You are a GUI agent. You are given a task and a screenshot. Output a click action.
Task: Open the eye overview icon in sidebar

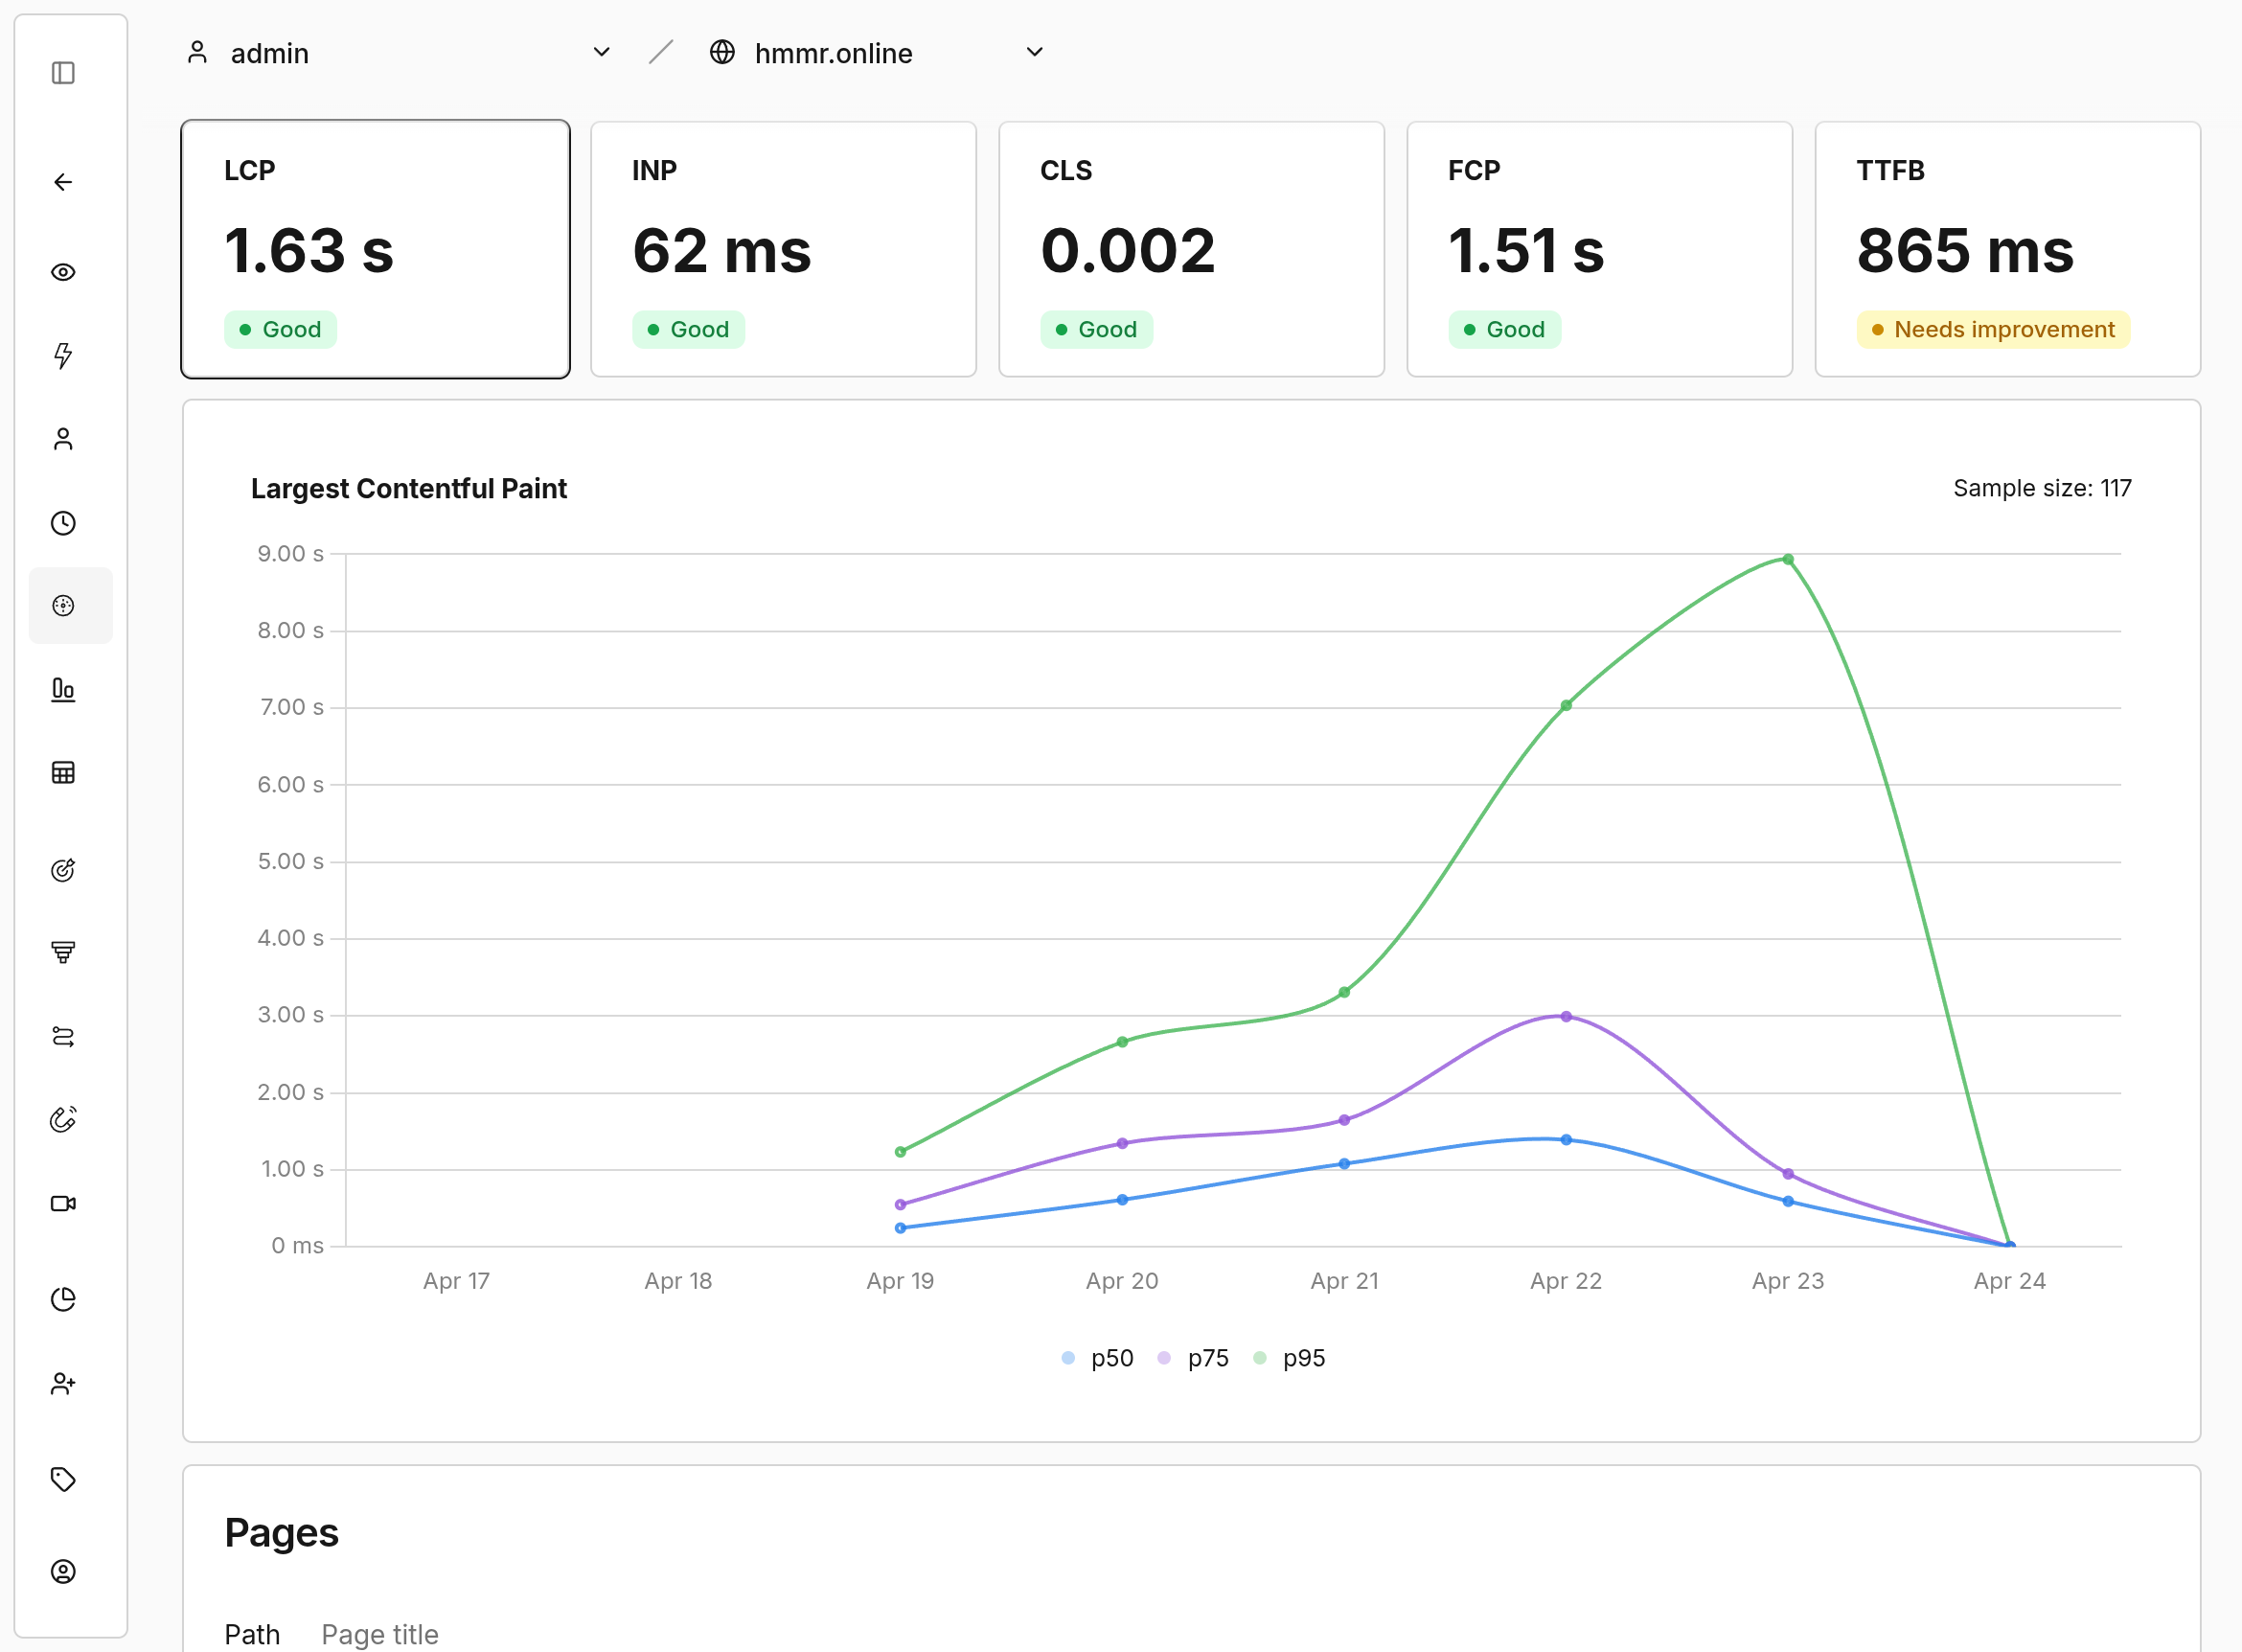(63, 272)
